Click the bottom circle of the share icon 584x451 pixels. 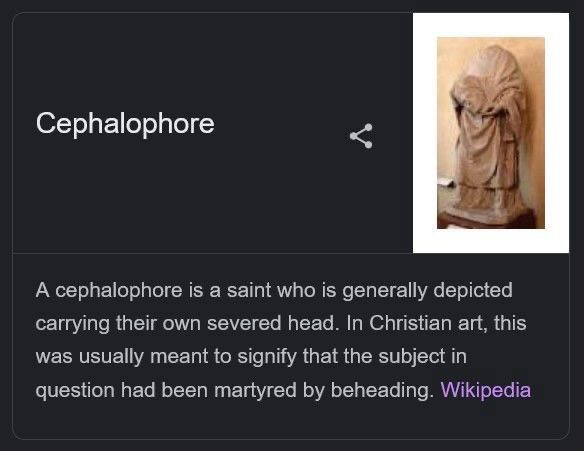pos(368,144)
